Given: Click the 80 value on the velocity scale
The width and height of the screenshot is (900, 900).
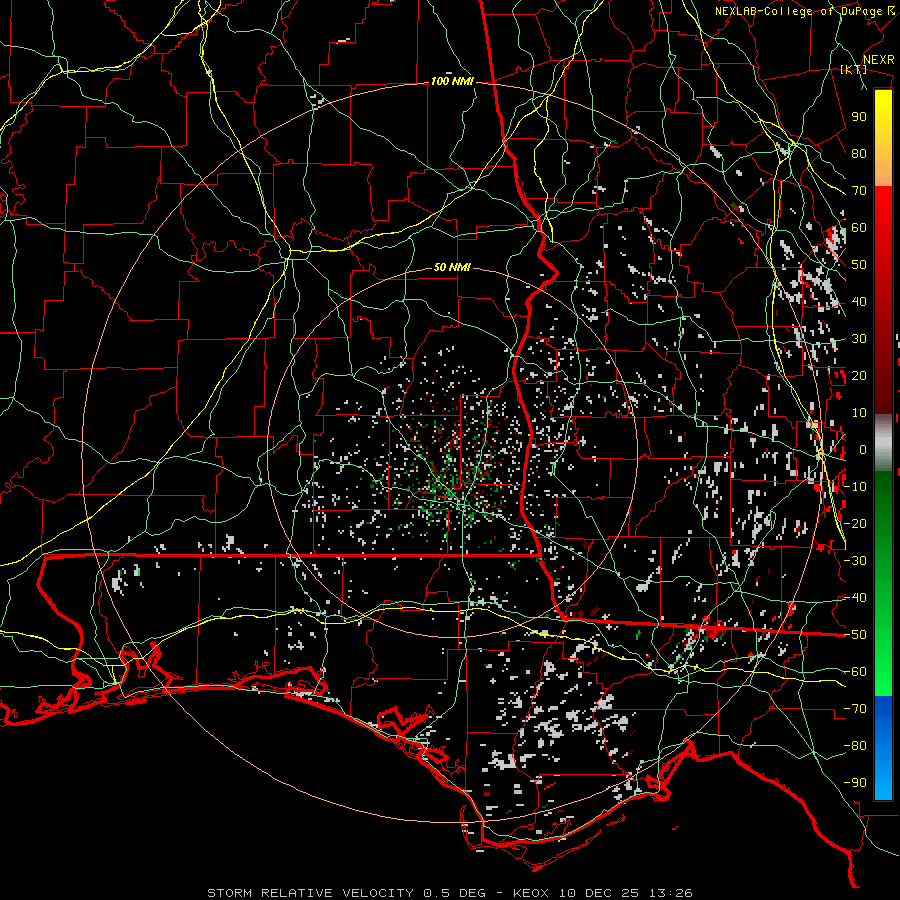Looking at the screenshot, I should pos(859,154).
